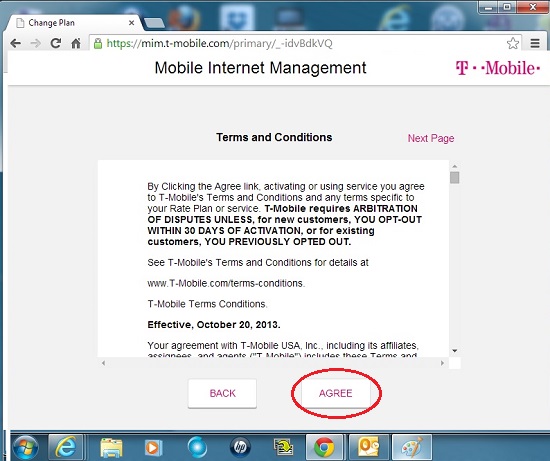Click the 'Effective, October 20, 2013.' text

pos(214,325)
